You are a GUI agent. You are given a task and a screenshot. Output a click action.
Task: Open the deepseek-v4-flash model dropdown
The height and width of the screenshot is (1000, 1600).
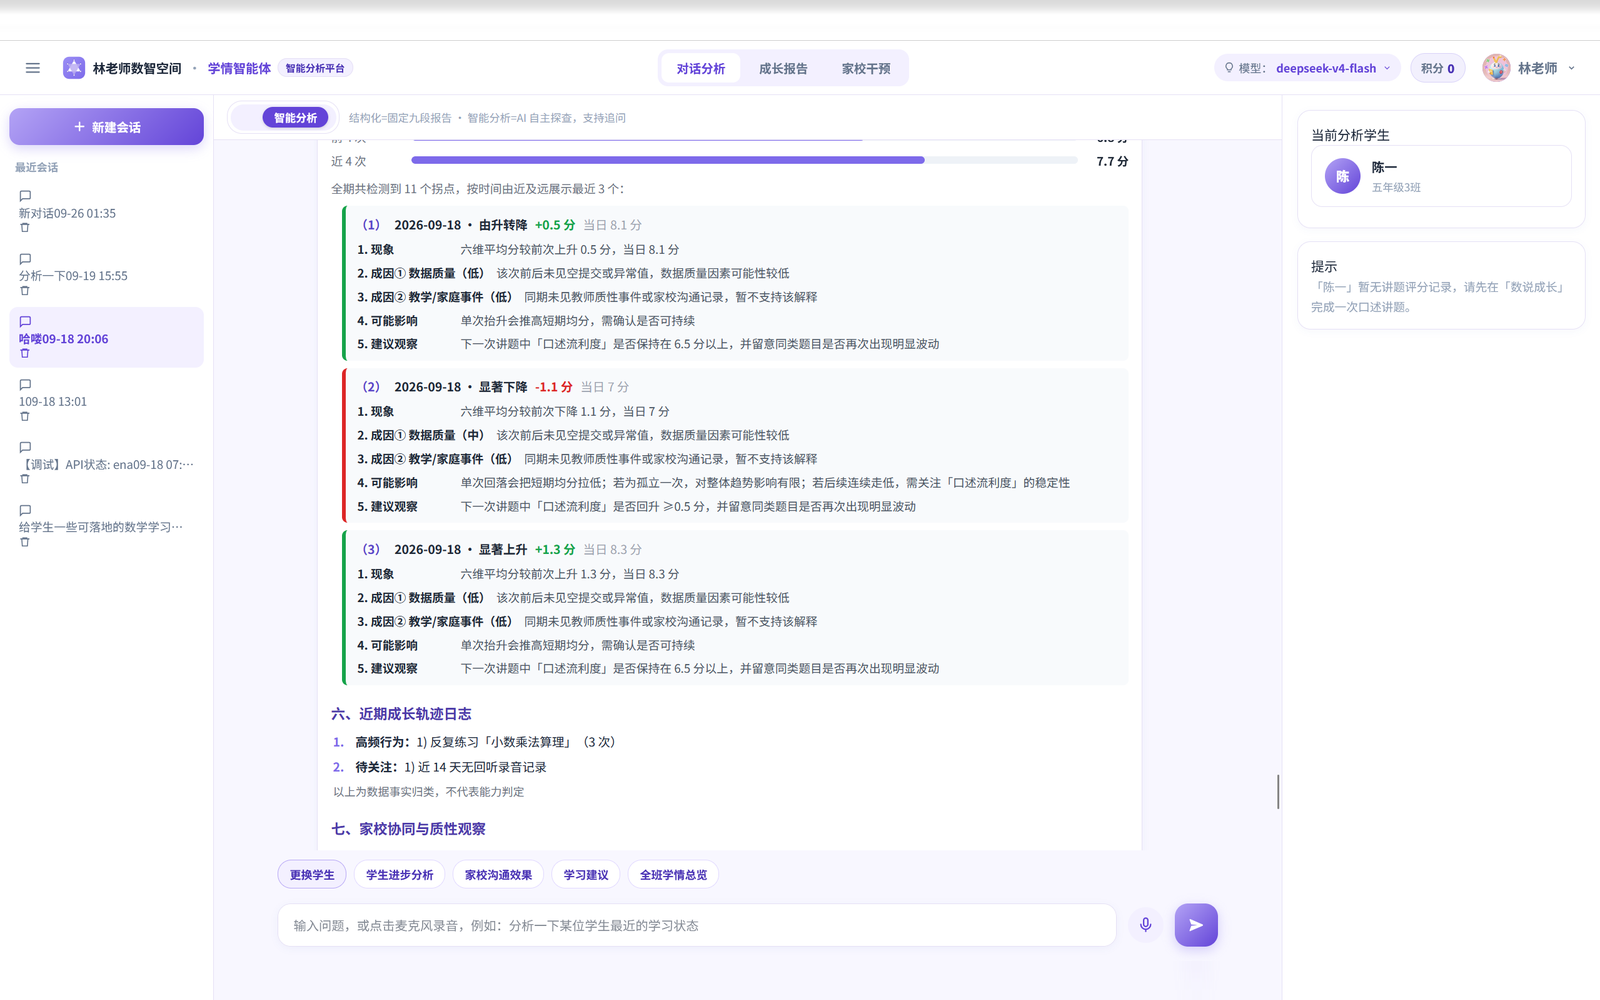point(1307,68)
